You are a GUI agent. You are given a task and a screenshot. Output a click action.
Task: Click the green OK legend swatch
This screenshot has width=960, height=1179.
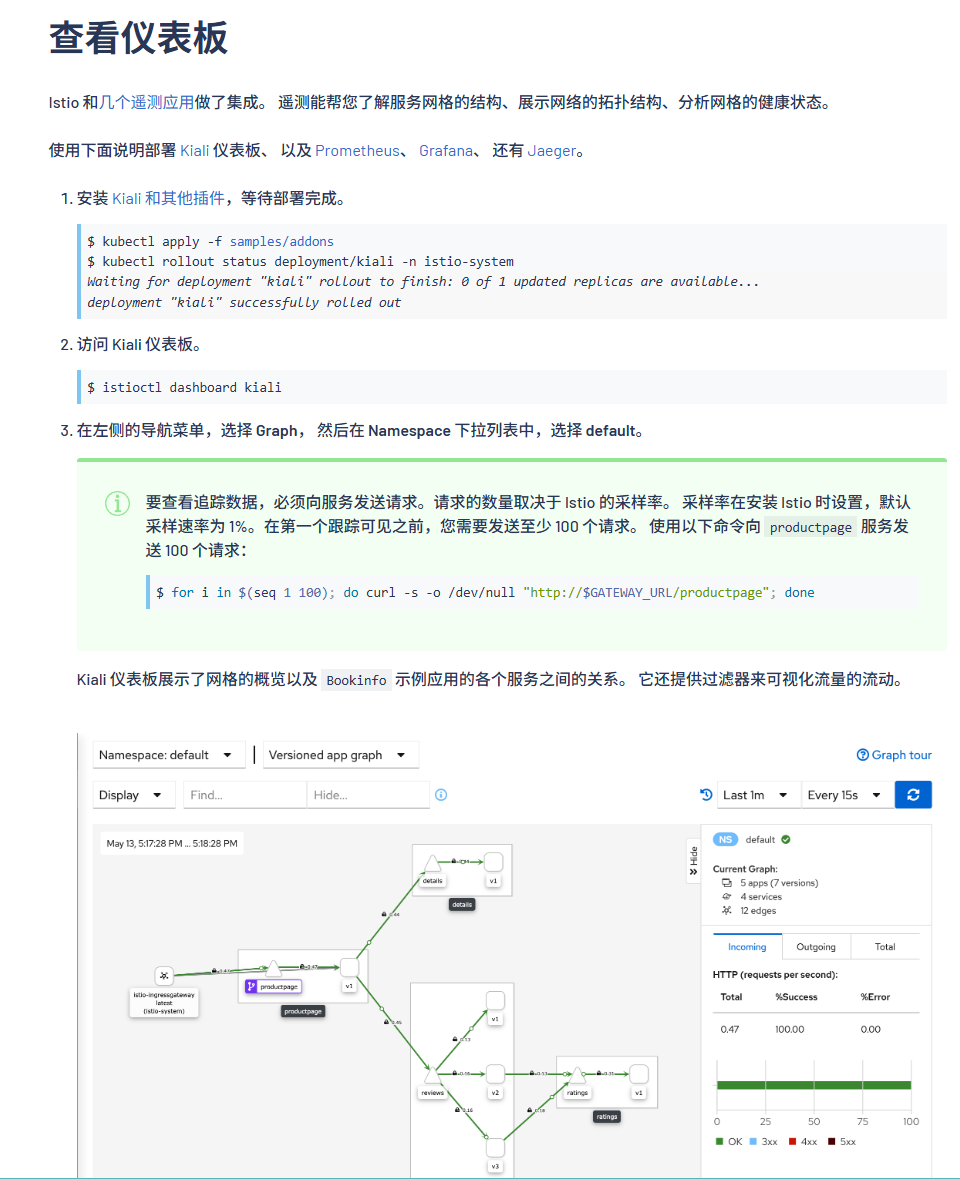coord(720,1141)
